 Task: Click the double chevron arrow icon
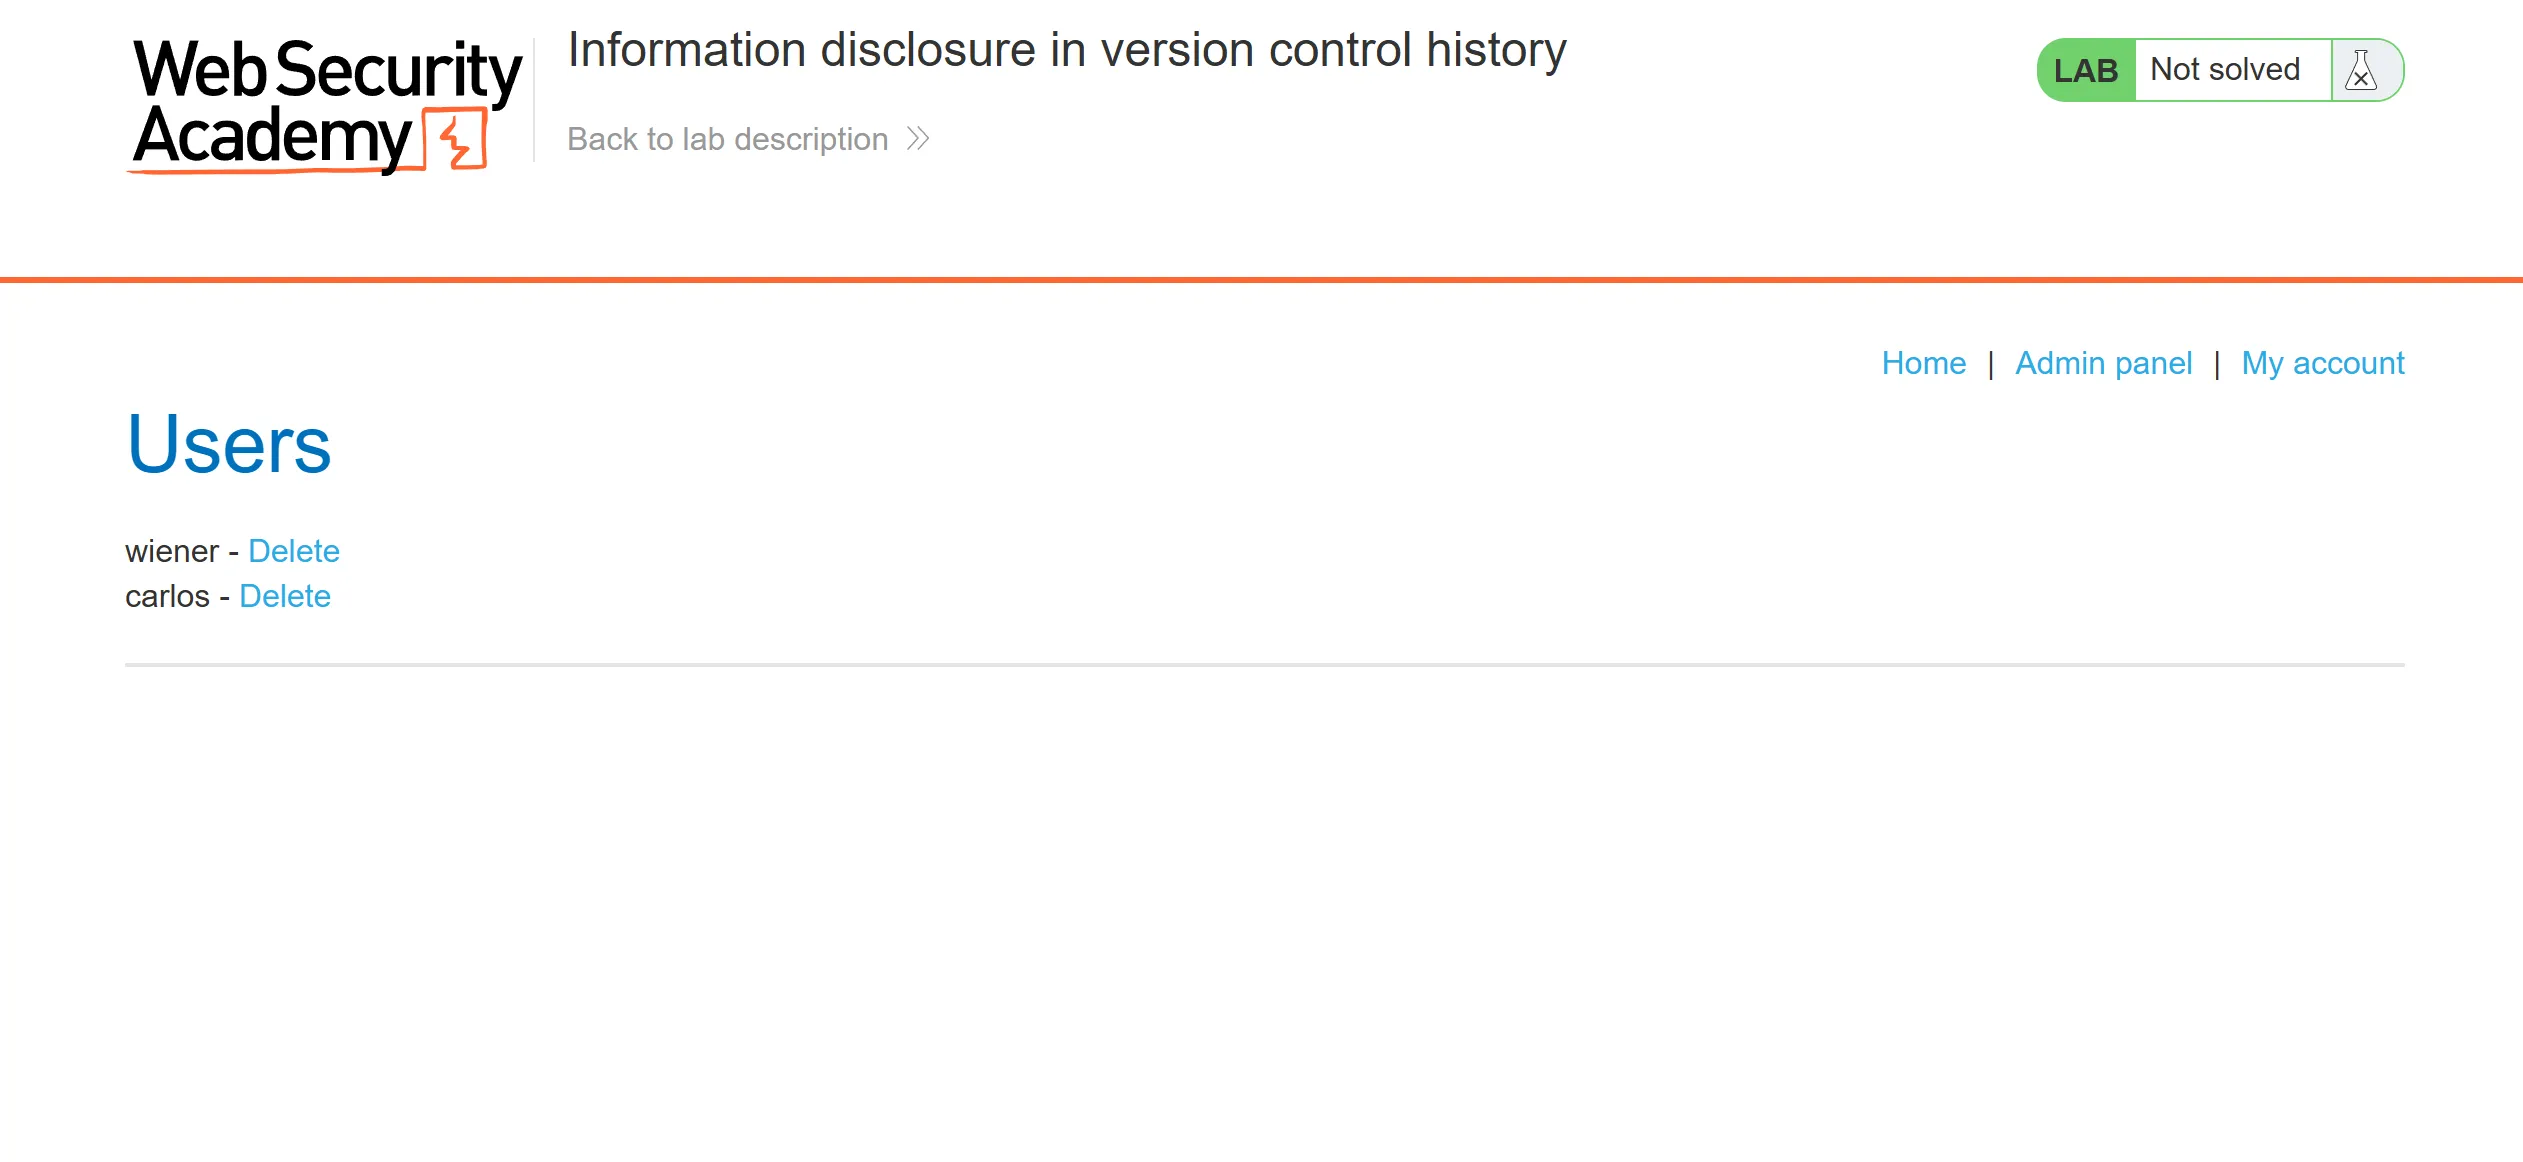918,138
